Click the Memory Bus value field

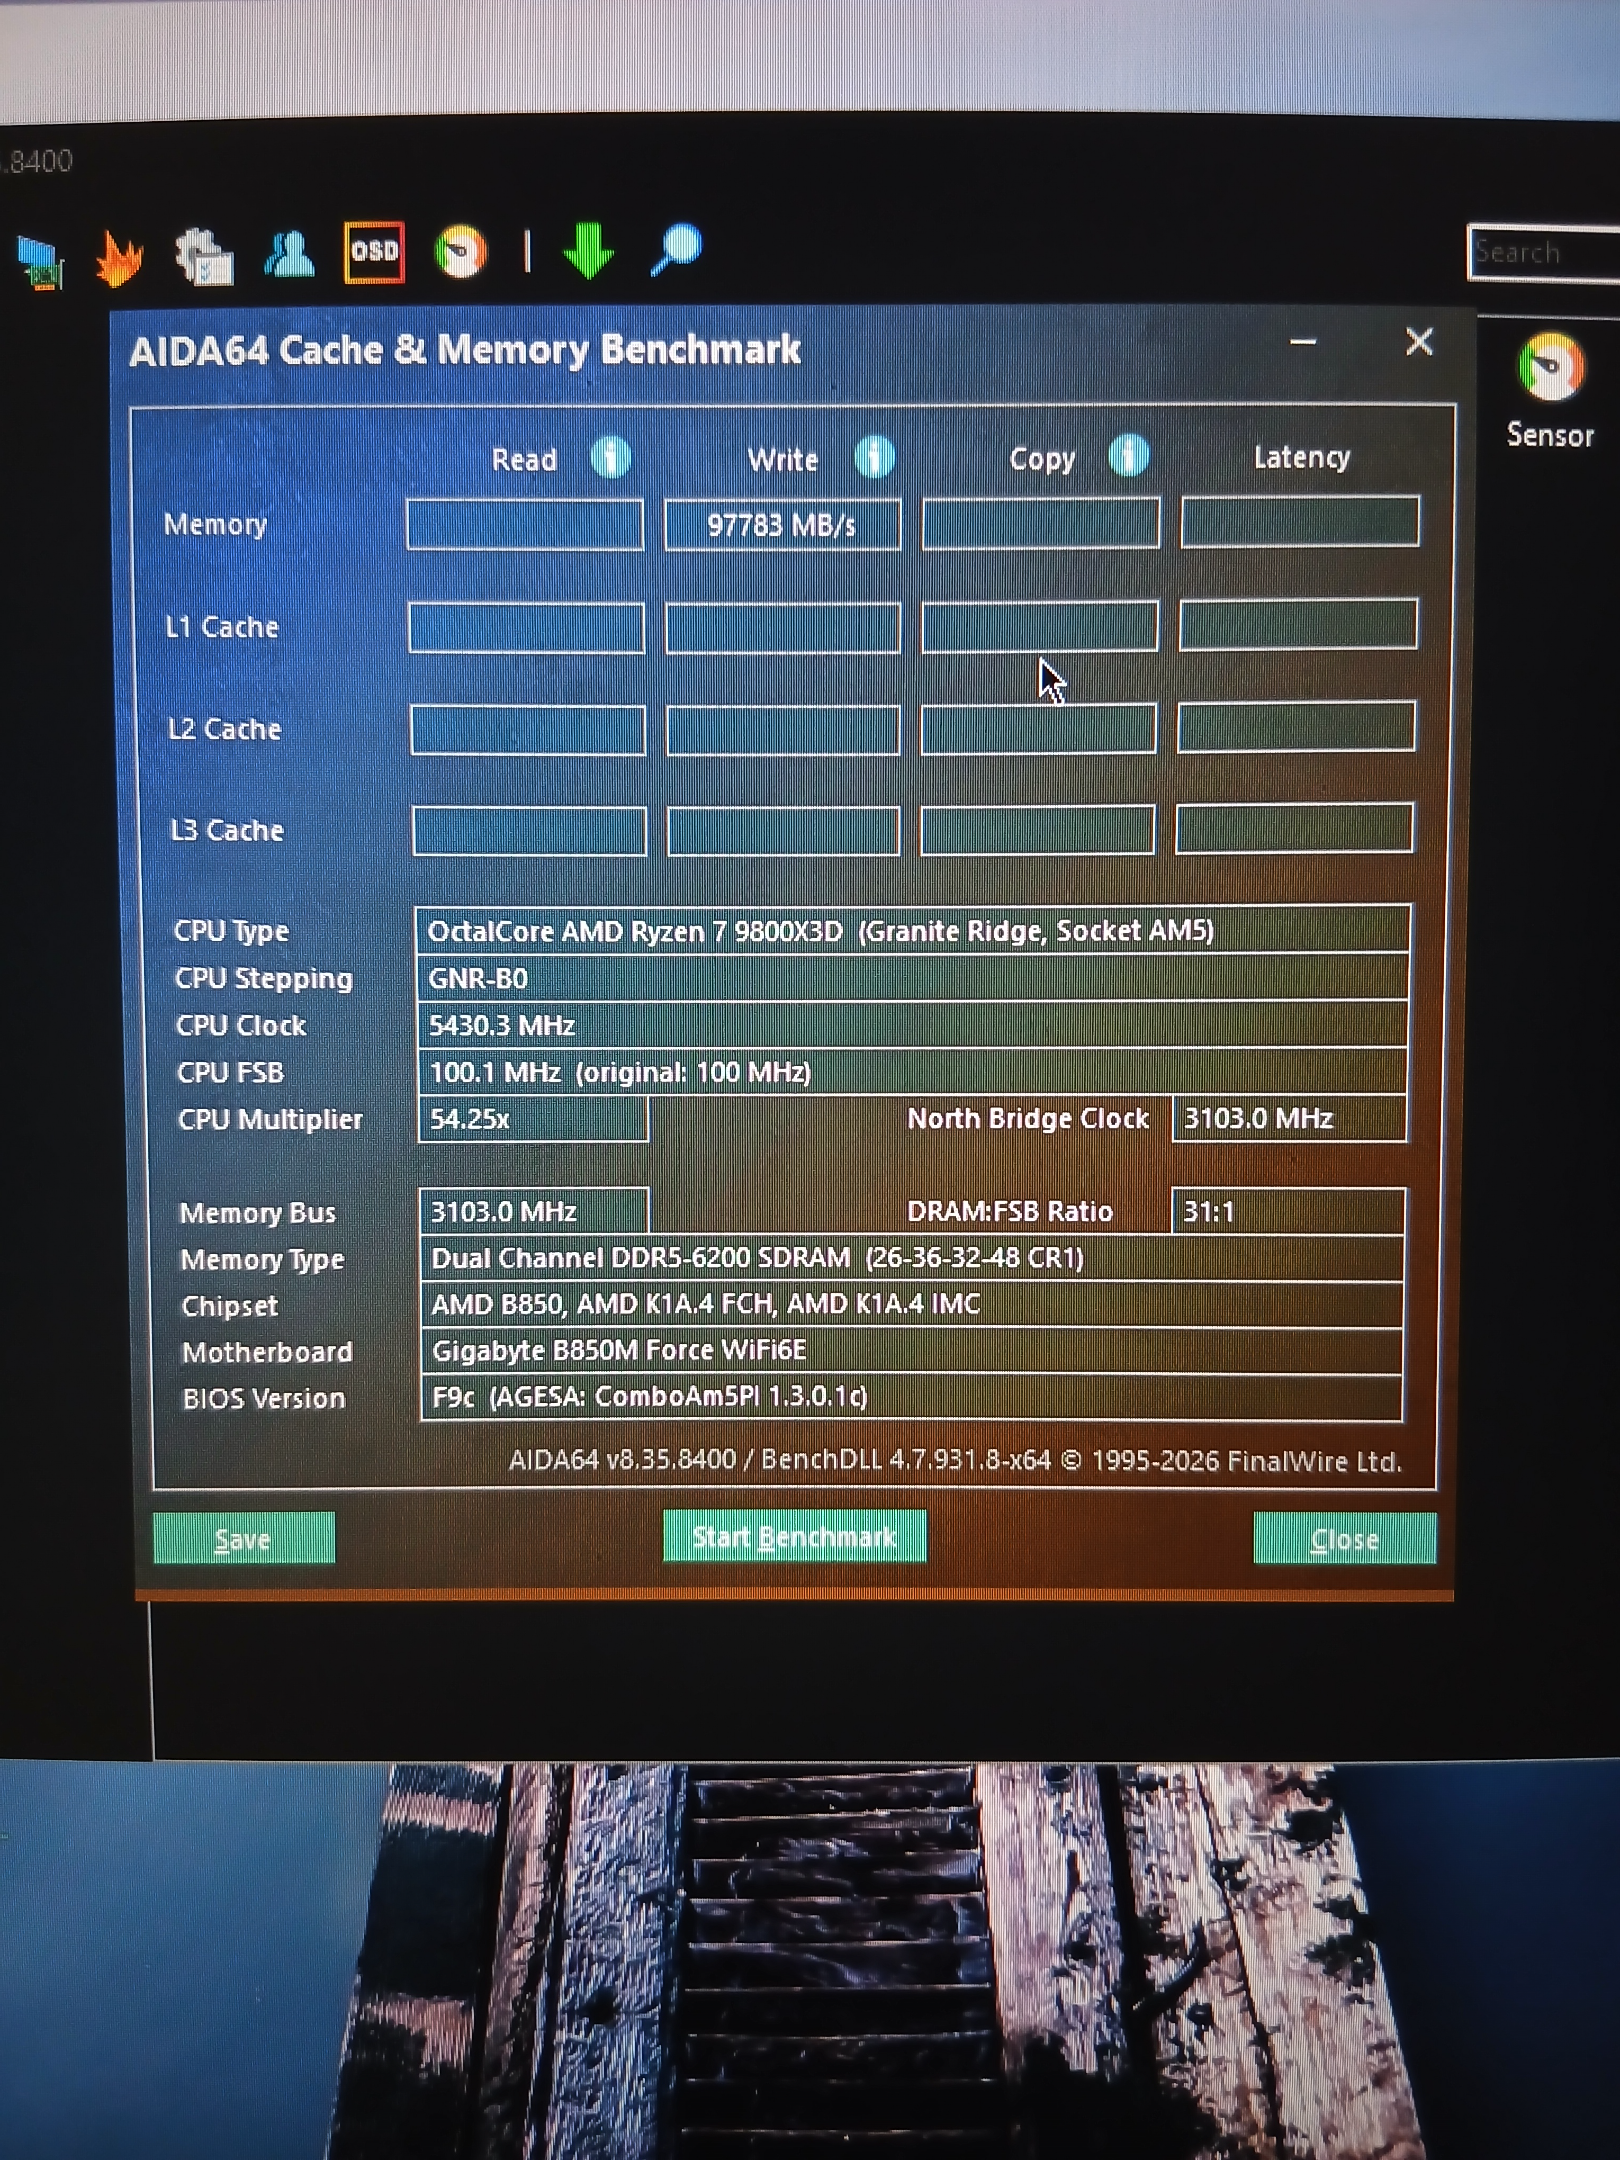point(534,1212)
